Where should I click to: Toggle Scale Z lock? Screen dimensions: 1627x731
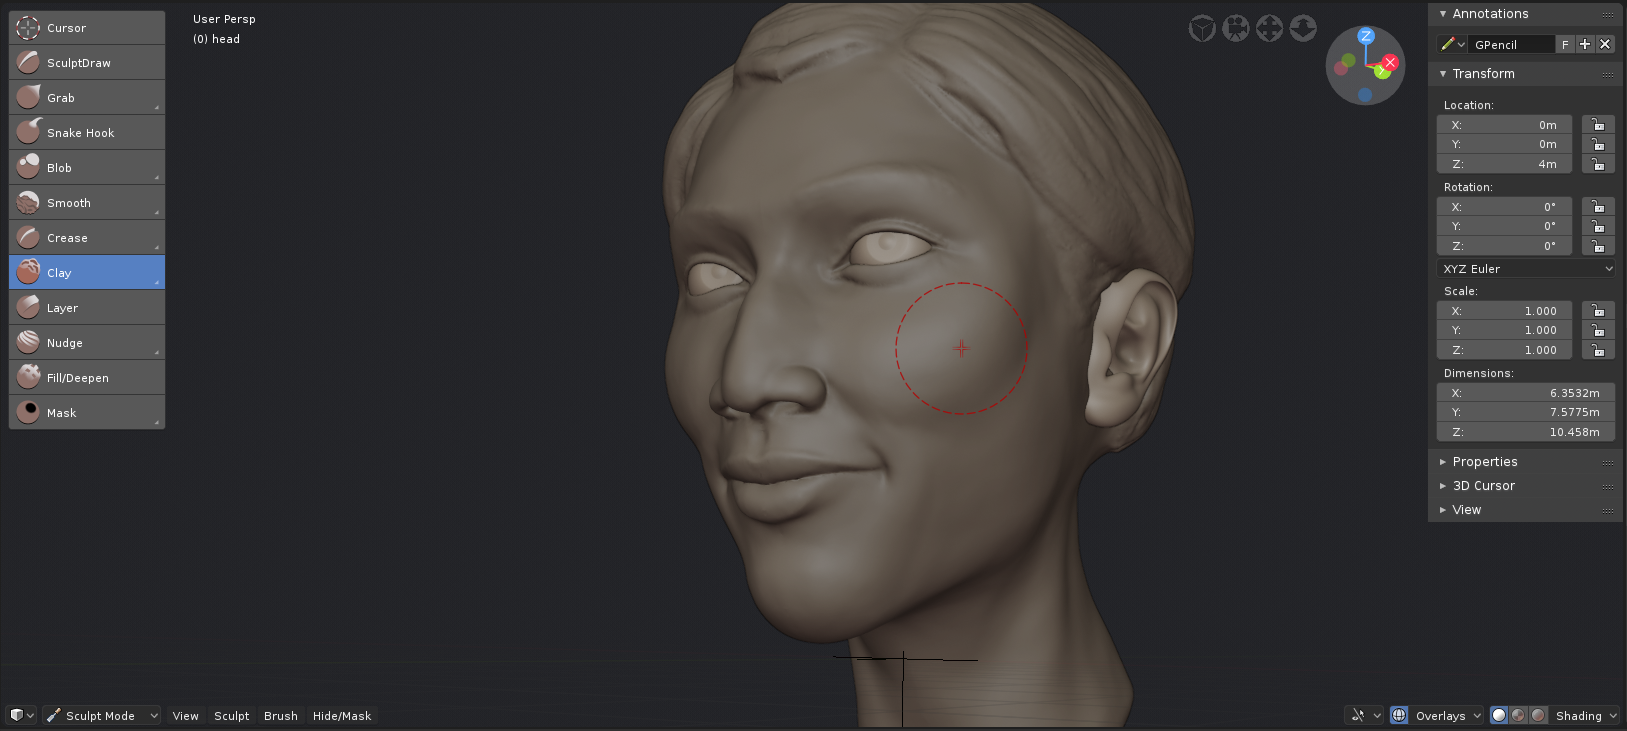point(1598,350)
